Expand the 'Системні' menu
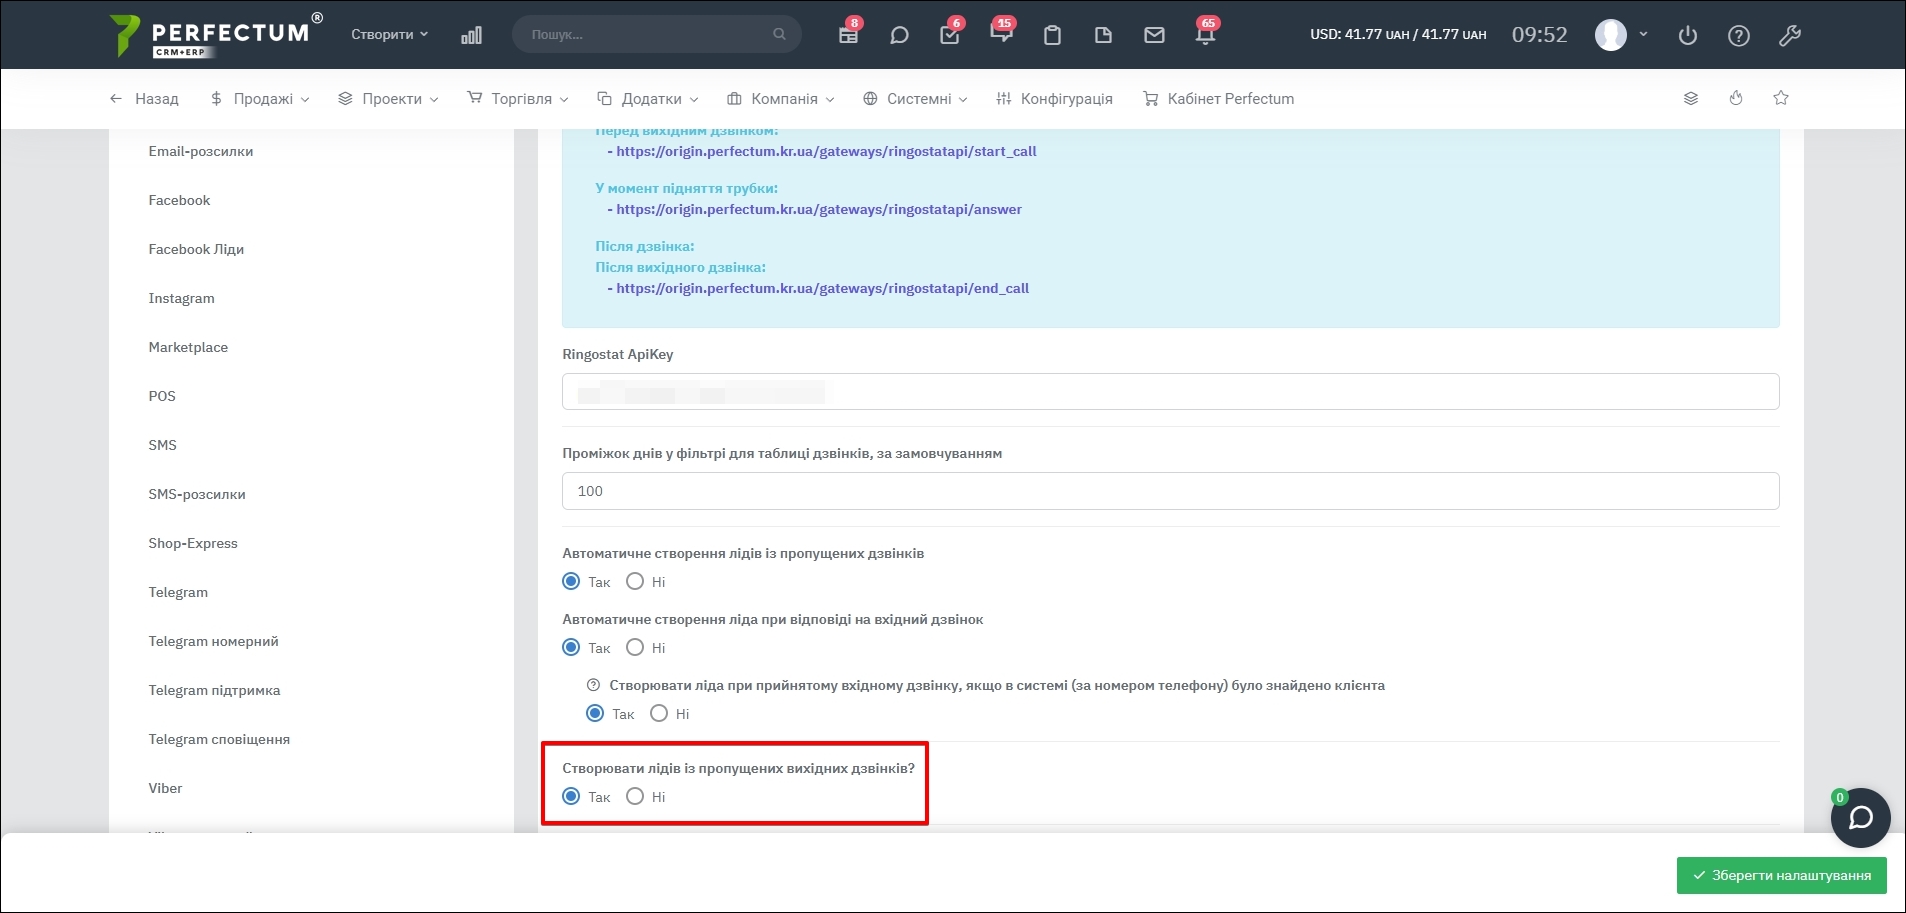The image size is (1906, 913). tap(915, 98)
